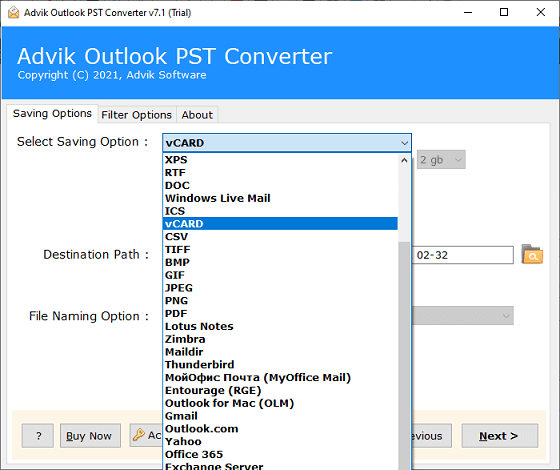
Task: Open the About tab
Action: [x=197, y=115]
